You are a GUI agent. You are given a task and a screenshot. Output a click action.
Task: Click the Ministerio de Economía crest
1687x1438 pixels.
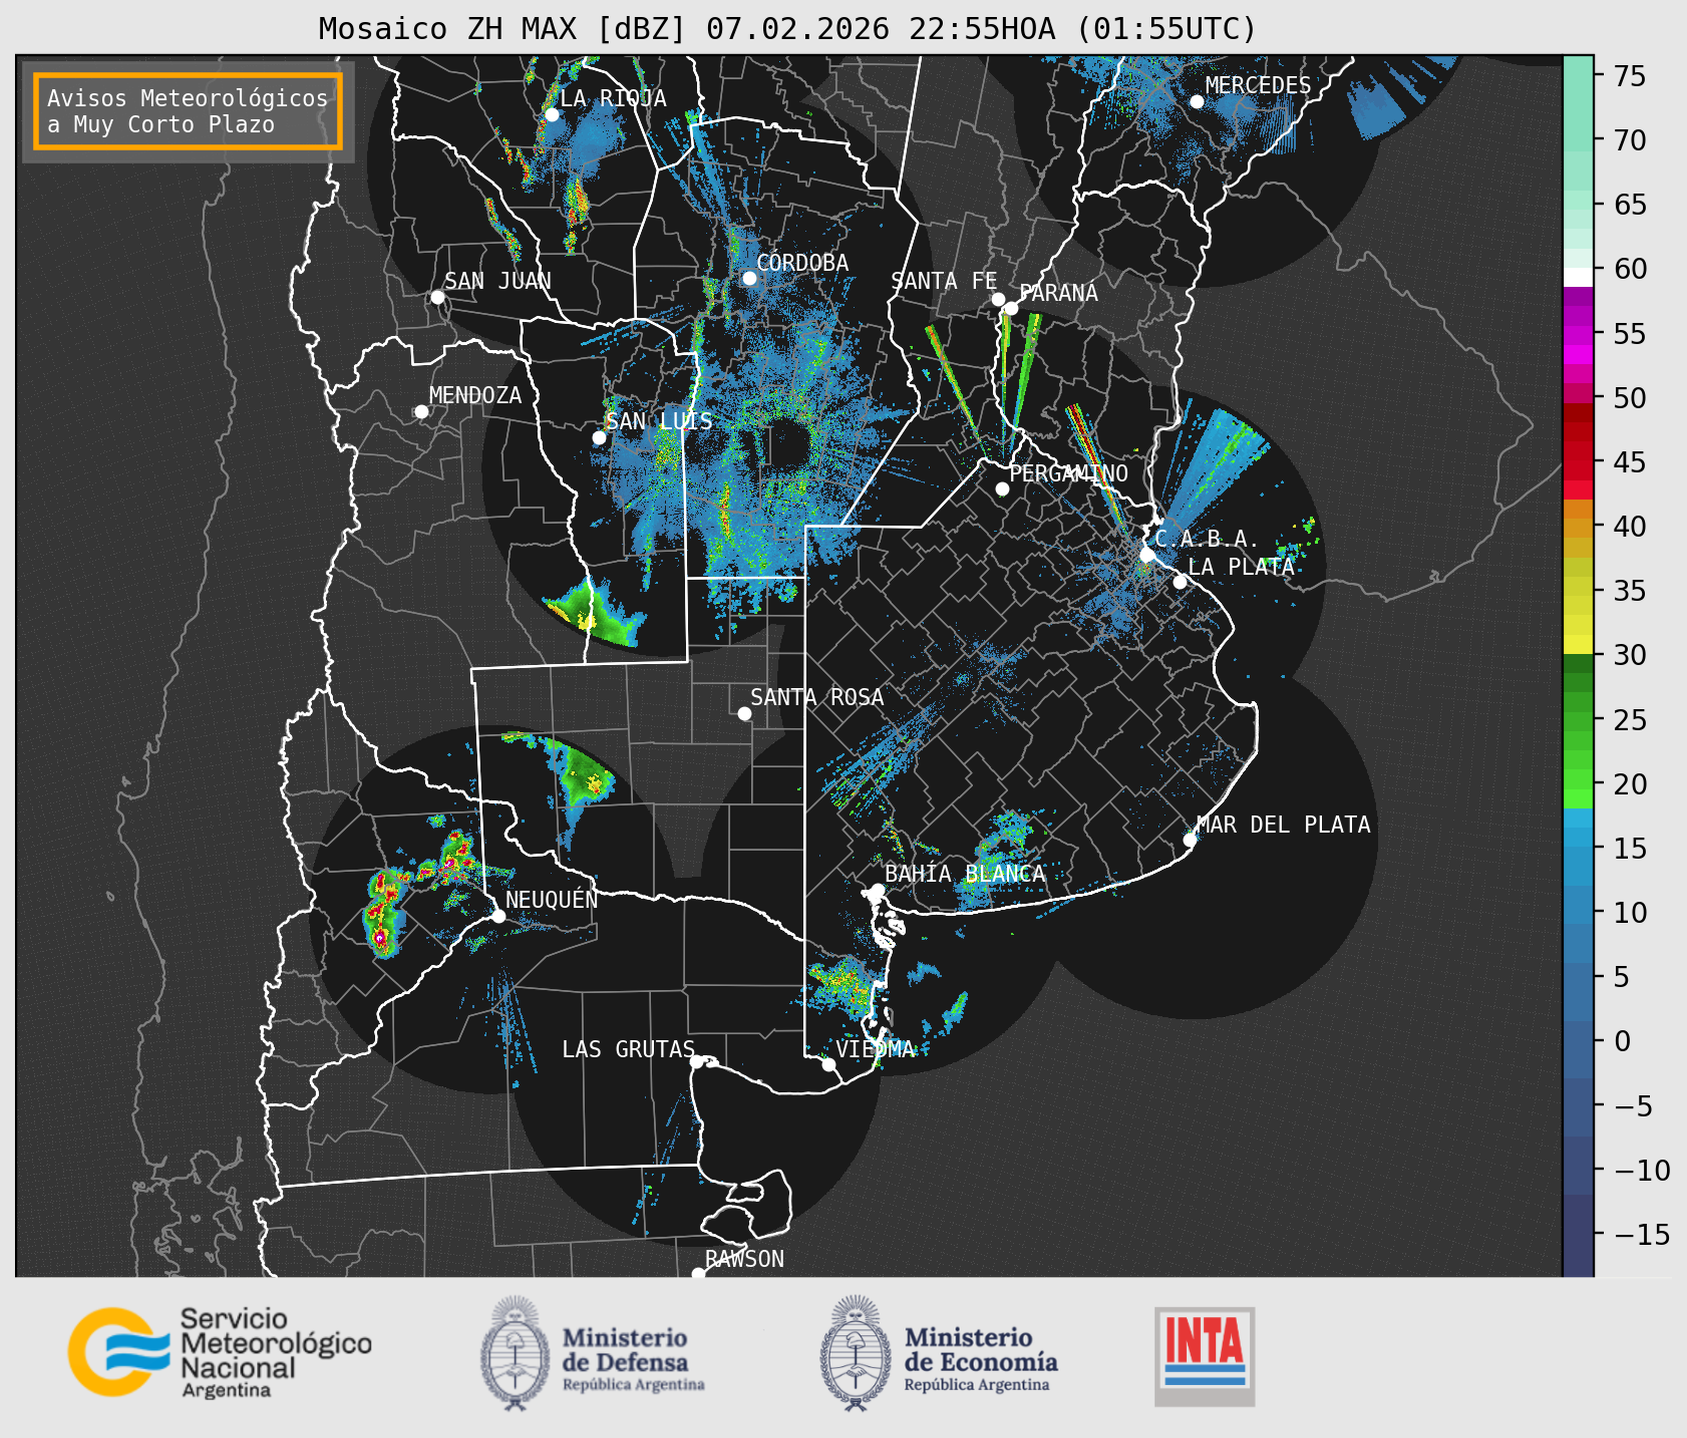(x=855, y=1352)
